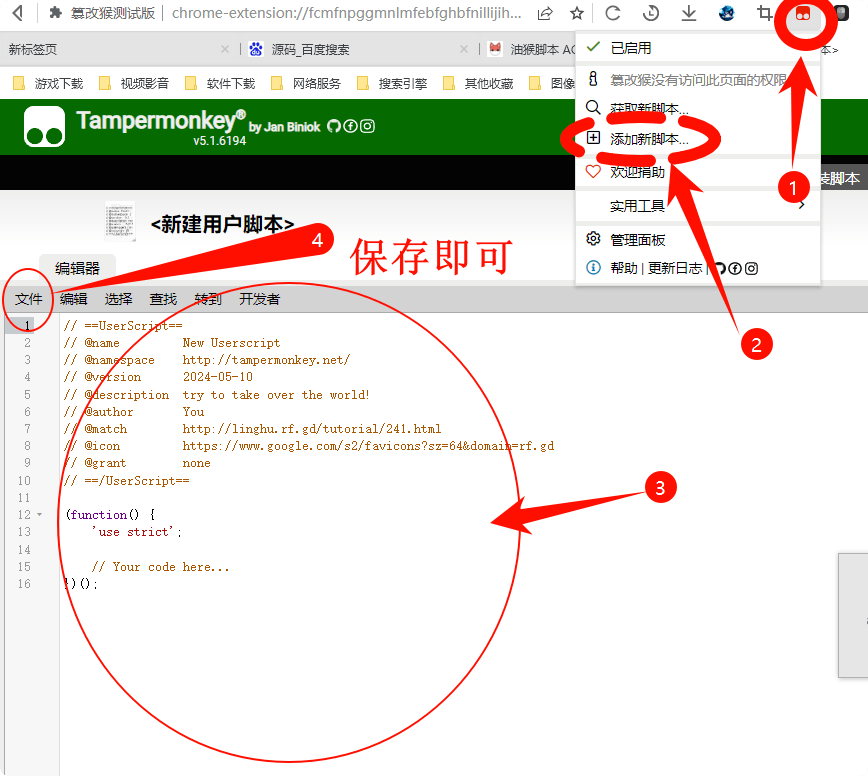Click the globe extension icon
This screenshot has width=868, height=776.
[726, 13]
